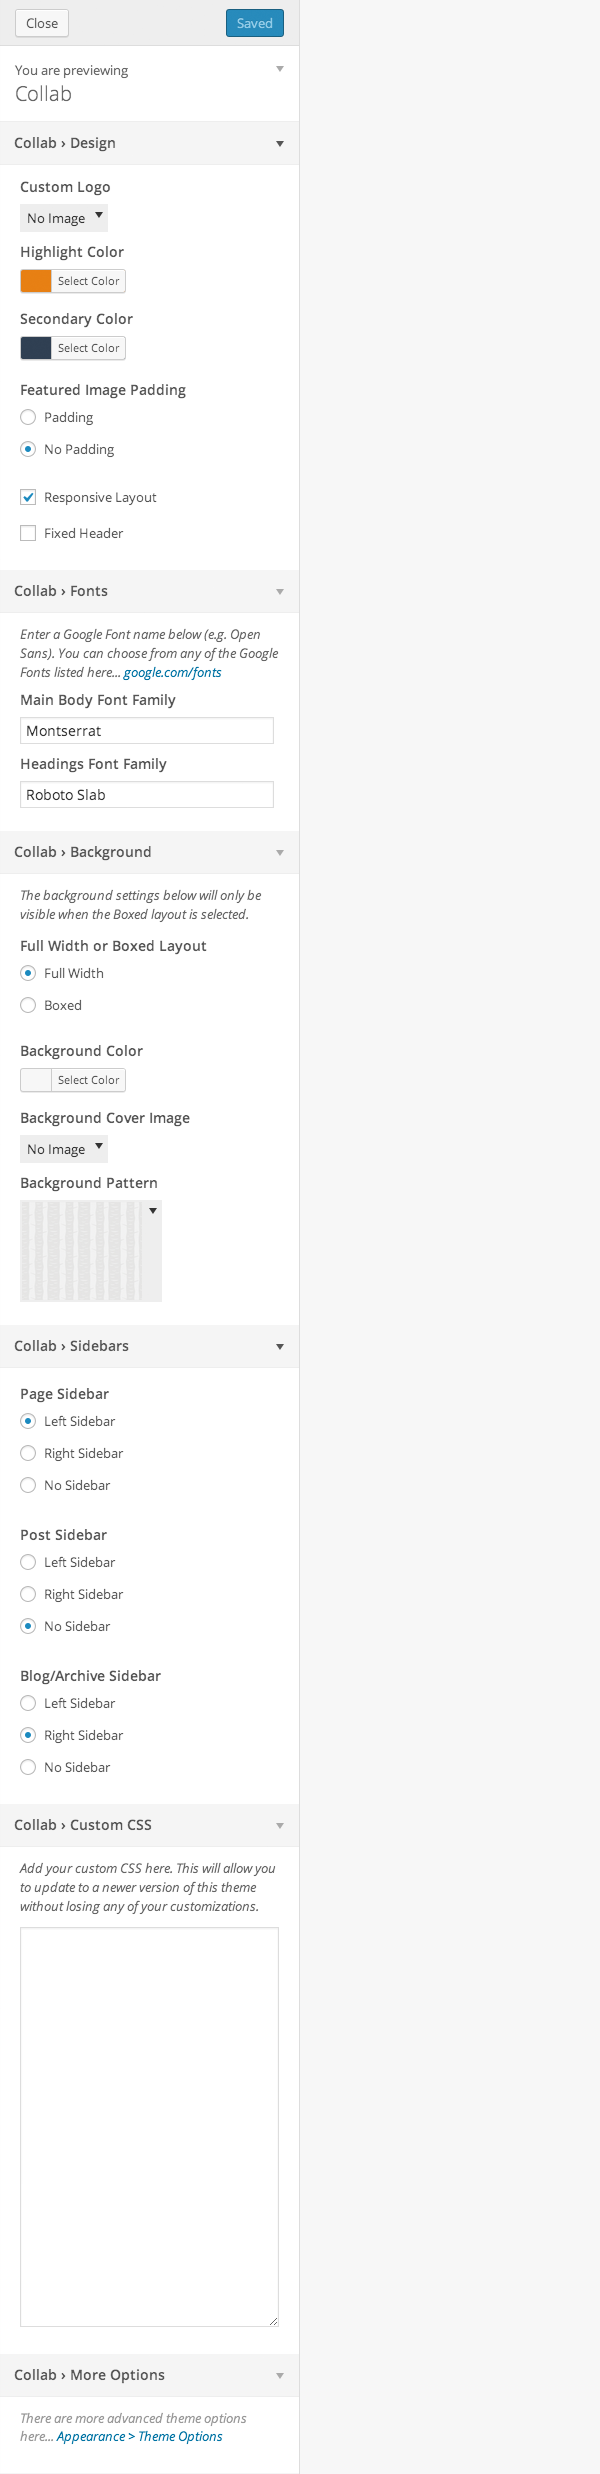Toggle the Collab Fonts section arrow
This screenshot has width=600, height=2474.
tap(280, 592)
